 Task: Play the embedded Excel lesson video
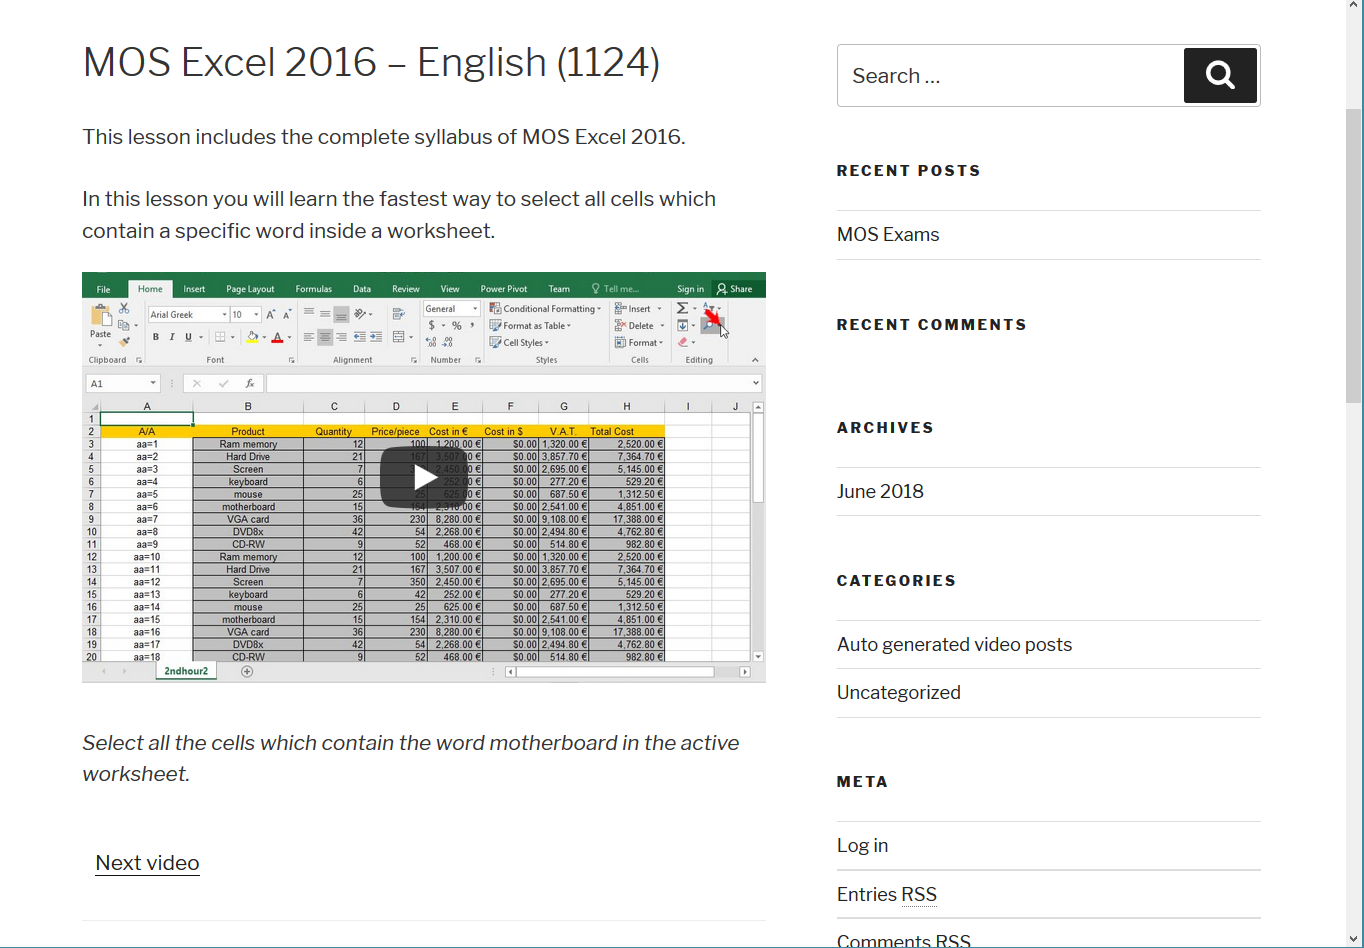coord(424,478)
